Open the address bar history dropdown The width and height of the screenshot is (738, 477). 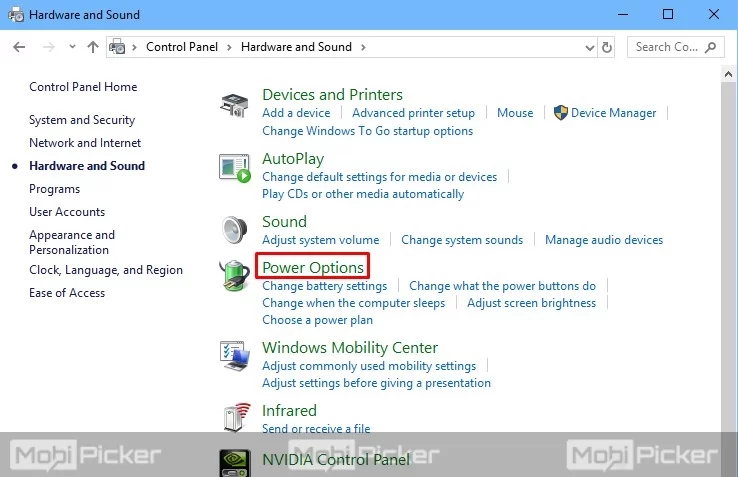[587, 47]
